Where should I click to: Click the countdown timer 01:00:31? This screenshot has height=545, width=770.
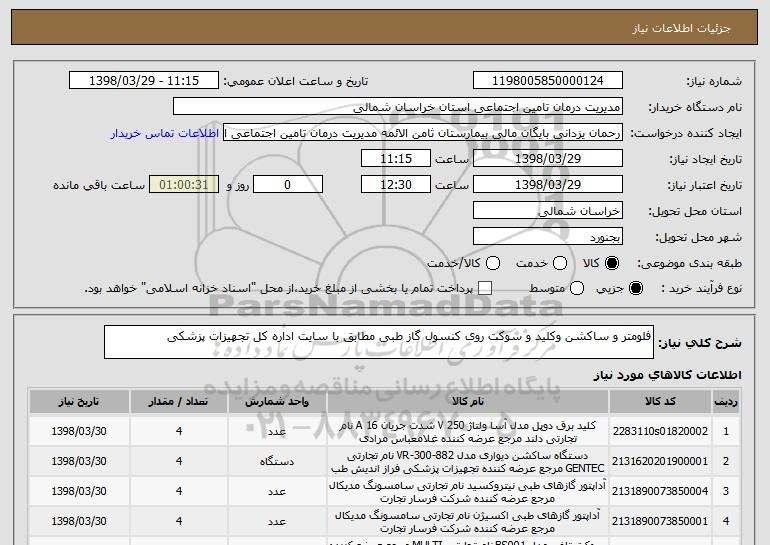(184, 185)
